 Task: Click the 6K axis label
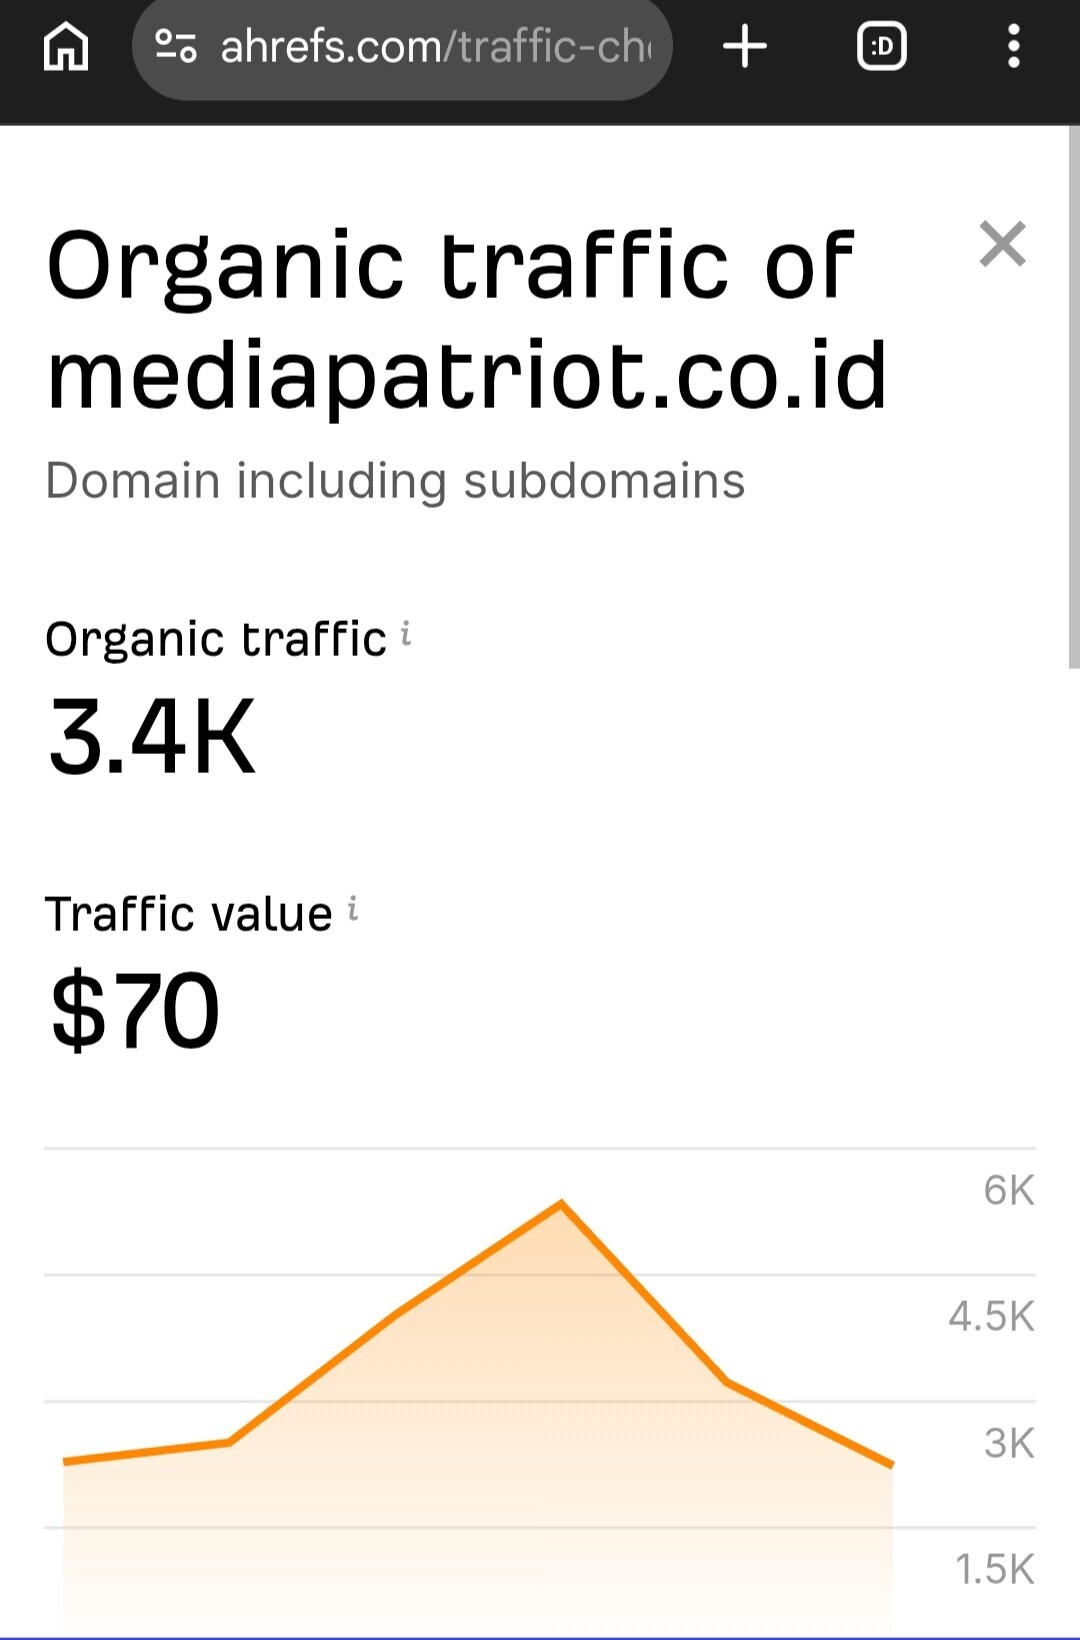[x=1008, y=1190]
